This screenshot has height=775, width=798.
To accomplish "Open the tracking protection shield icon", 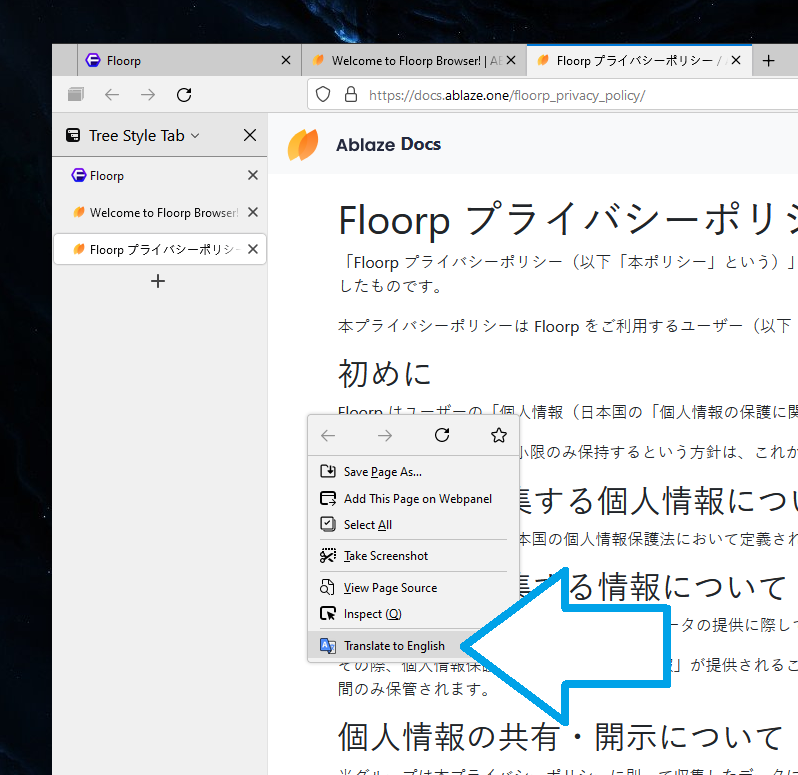I will (x=323, y=95).
